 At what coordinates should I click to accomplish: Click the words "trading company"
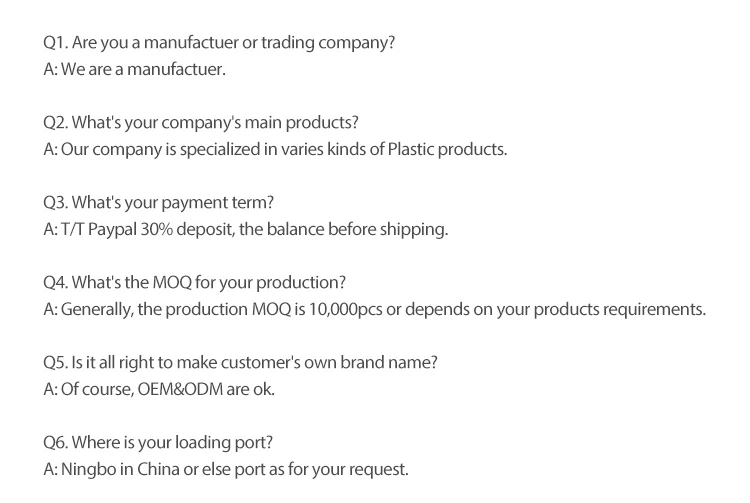pos(329,43)
